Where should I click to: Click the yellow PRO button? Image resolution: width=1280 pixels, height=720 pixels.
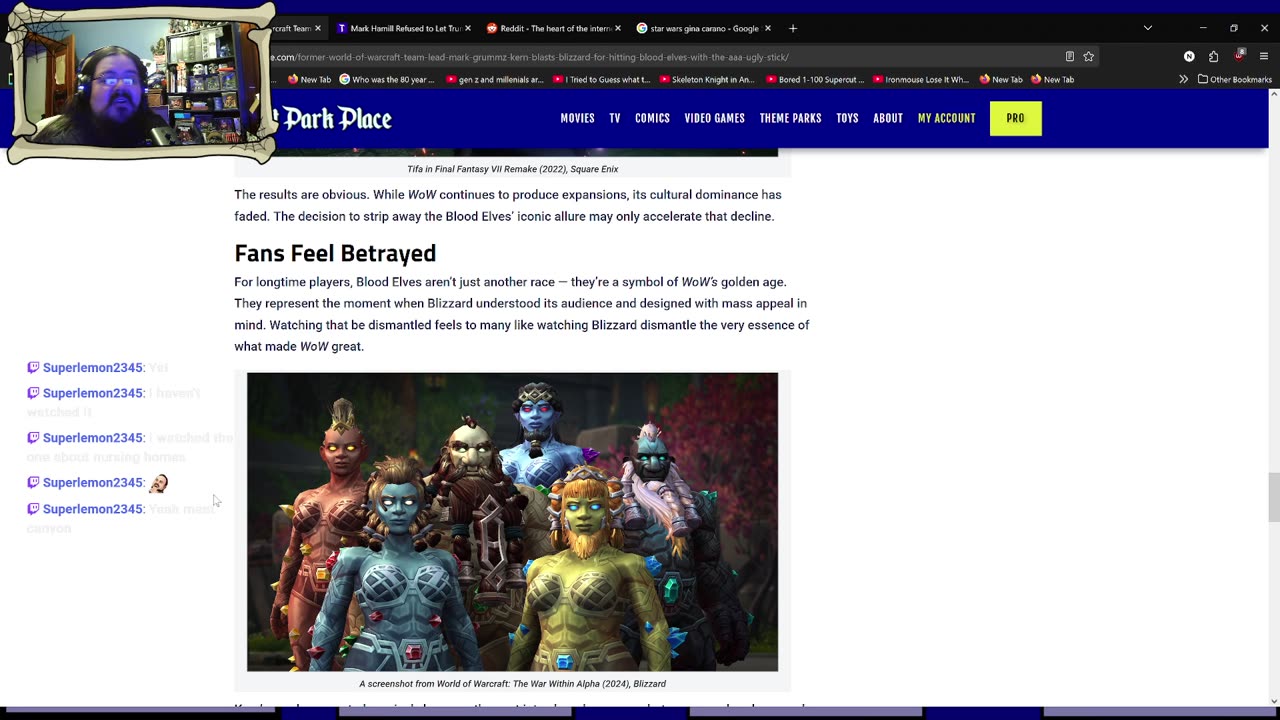[1015, 118]
